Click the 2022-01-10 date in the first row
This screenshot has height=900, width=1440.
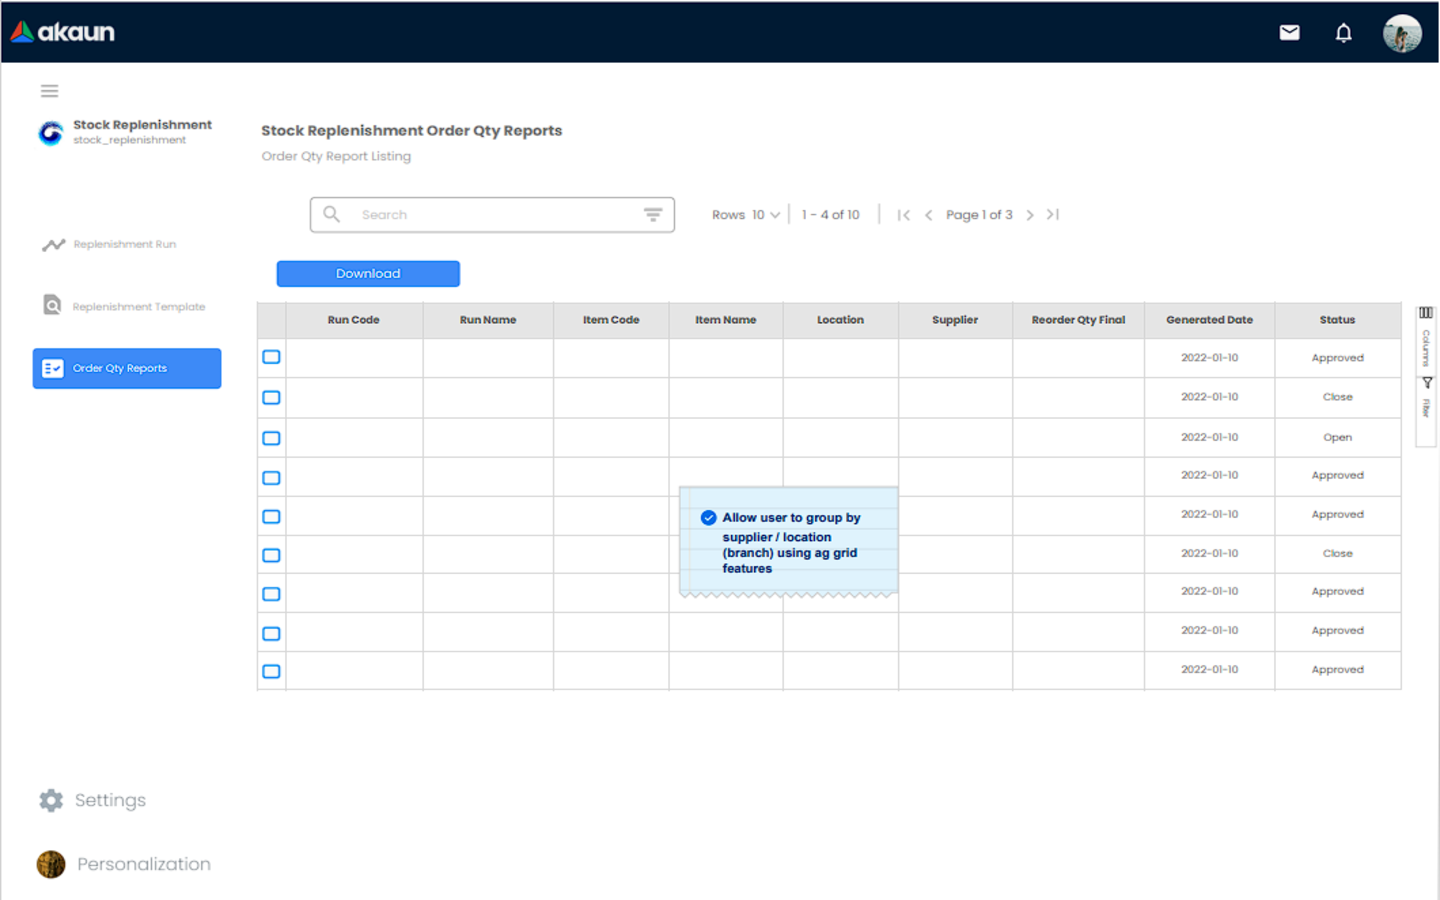pyautogui.click(x=1209, y=358)
